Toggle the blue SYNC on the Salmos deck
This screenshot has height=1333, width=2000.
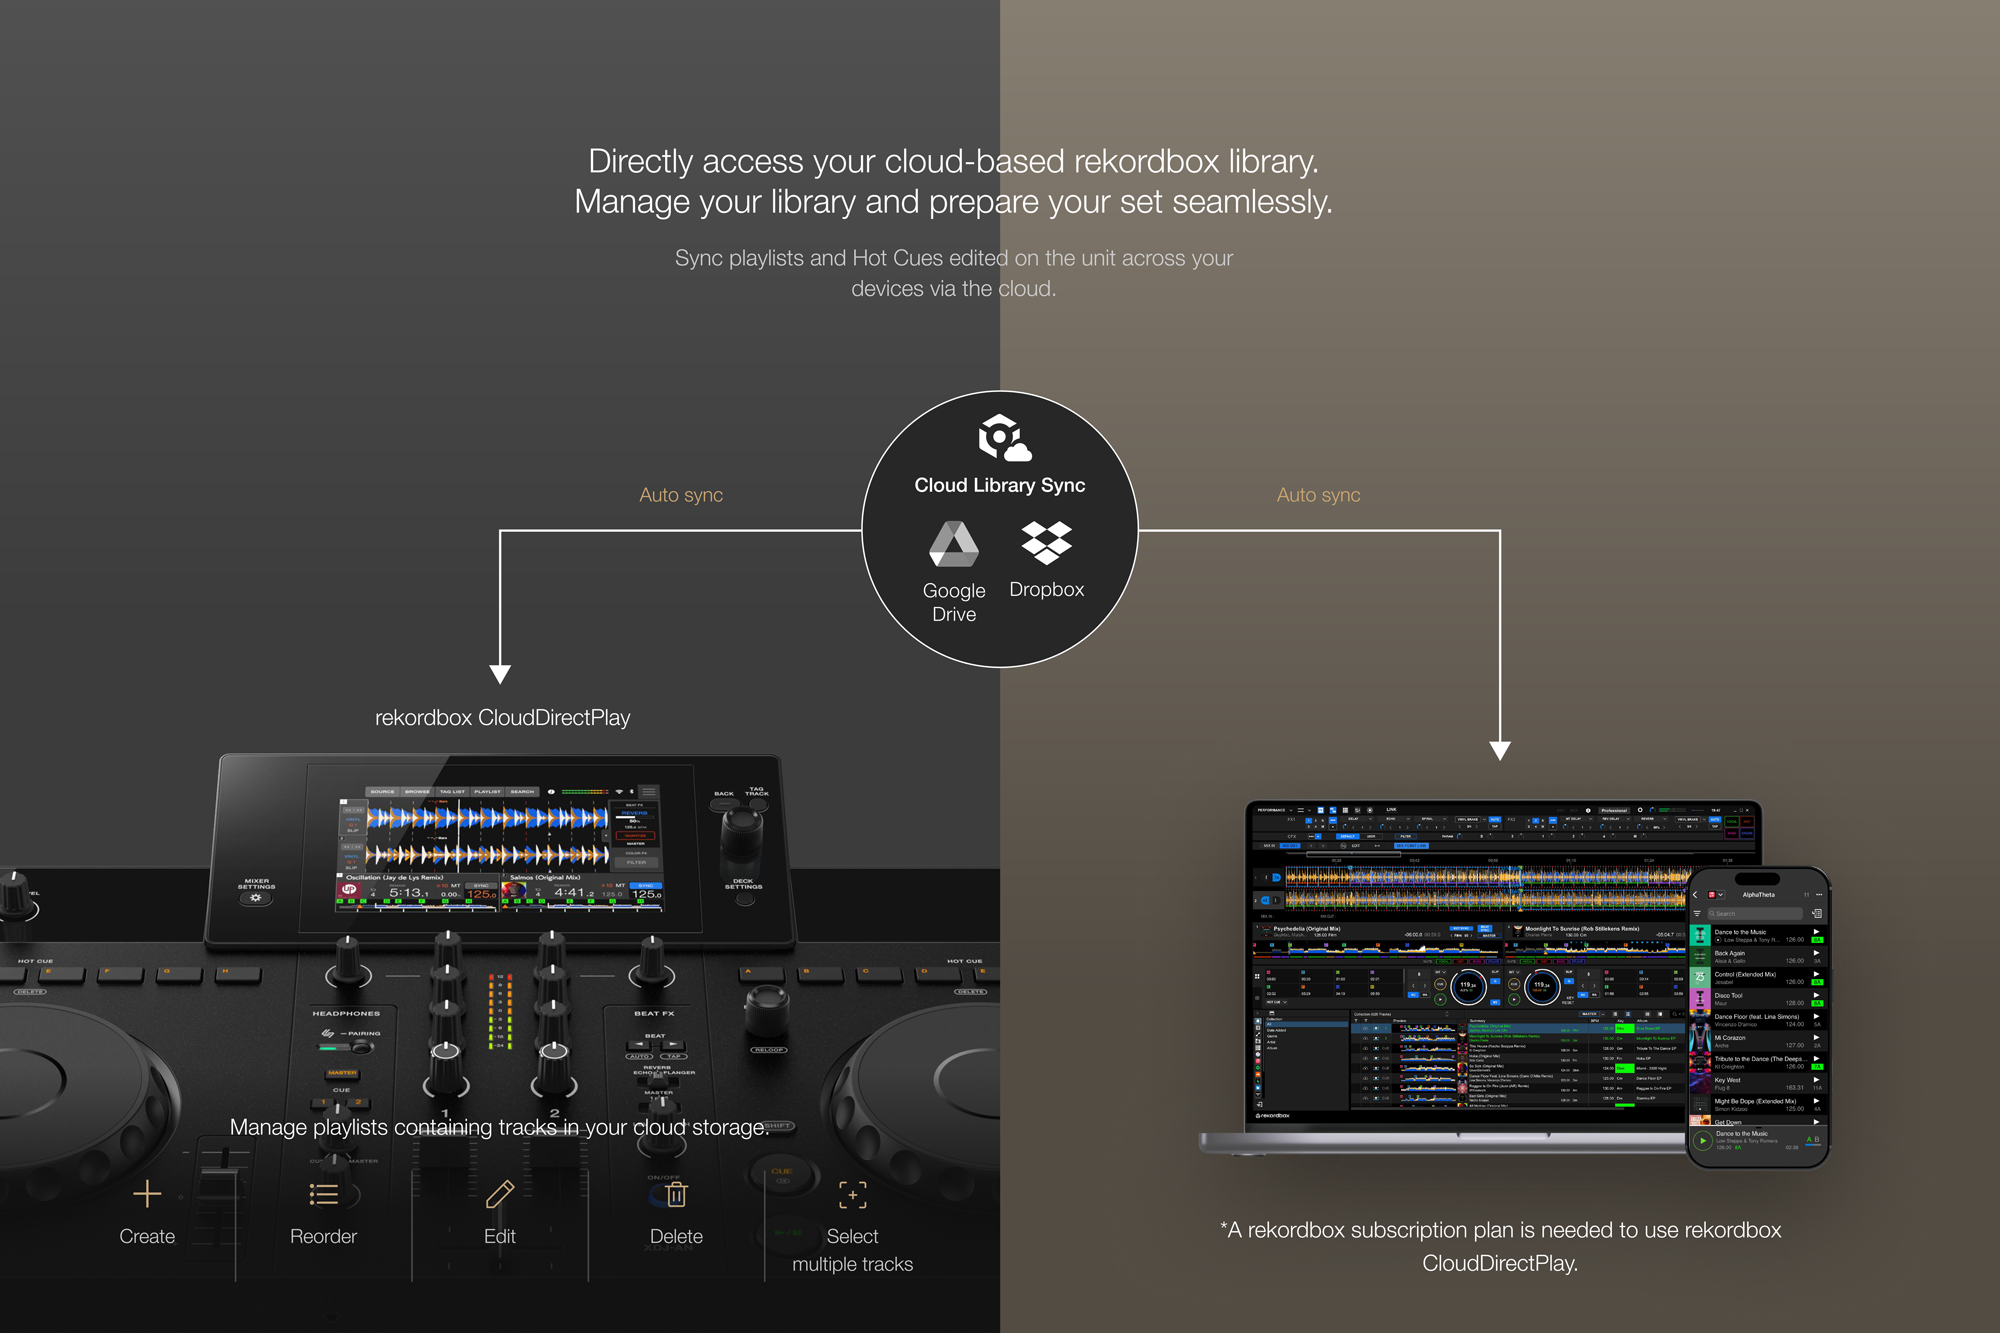coord(646,885)
